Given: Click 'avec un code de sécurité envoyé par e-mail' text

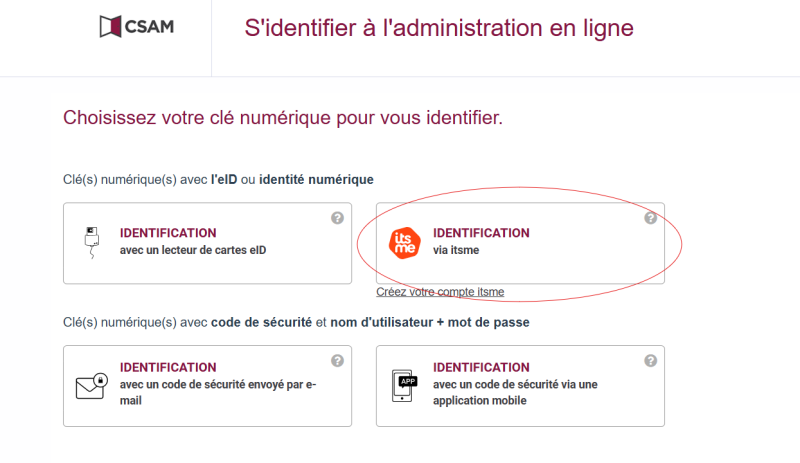Looking at the screenshot, I should click(218, 393).
